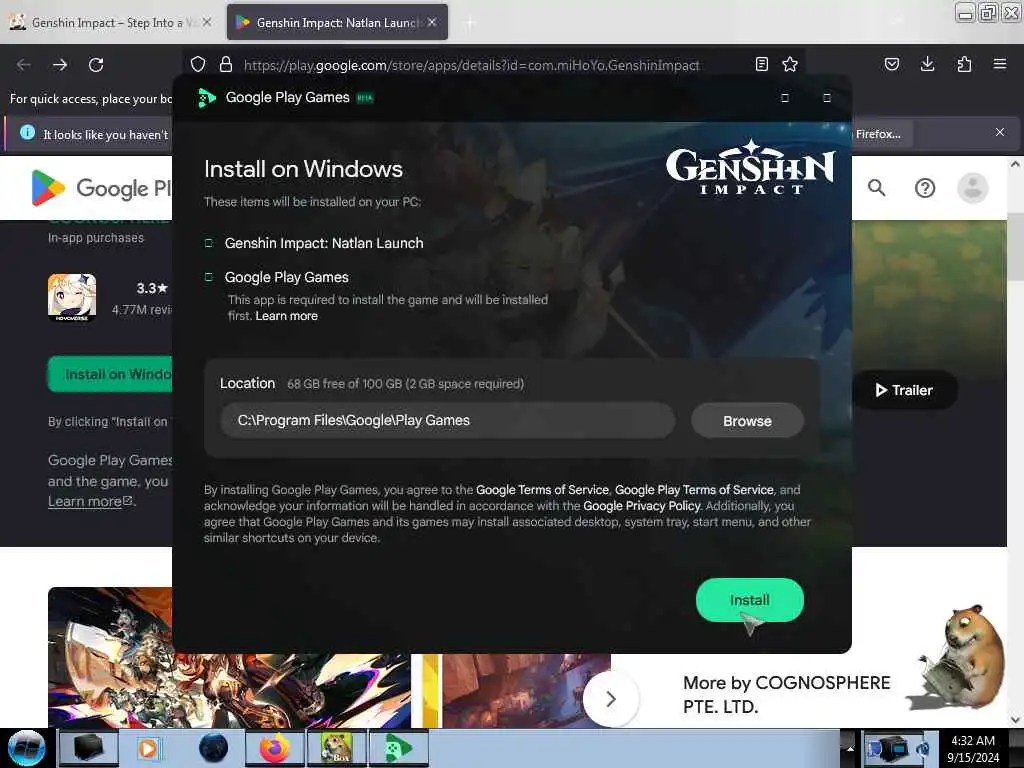Play the Trailer video
1024x768 pixels.
pos(904,390)
